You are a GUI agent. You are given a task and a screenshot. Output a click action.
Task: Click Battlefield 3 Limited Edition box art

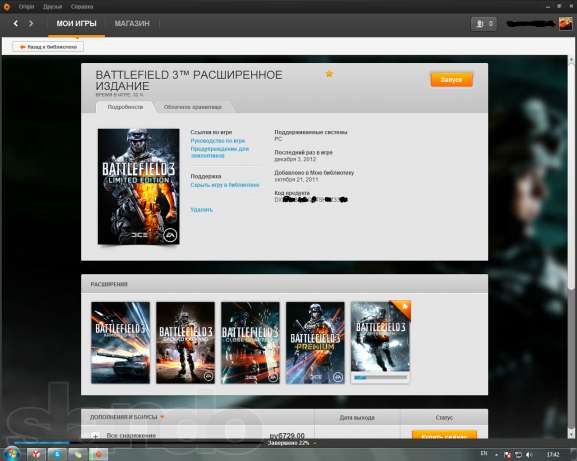(138, 186)
